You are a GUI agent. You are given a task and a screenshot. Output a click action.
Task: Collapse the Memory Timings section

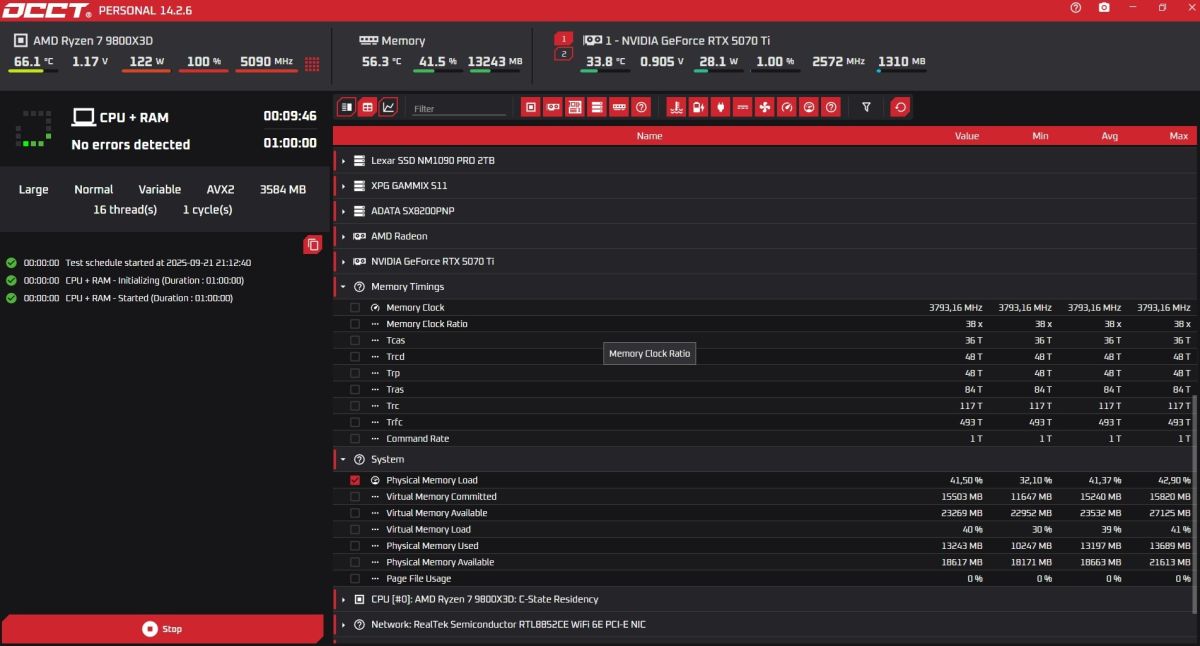pos(343,287)
